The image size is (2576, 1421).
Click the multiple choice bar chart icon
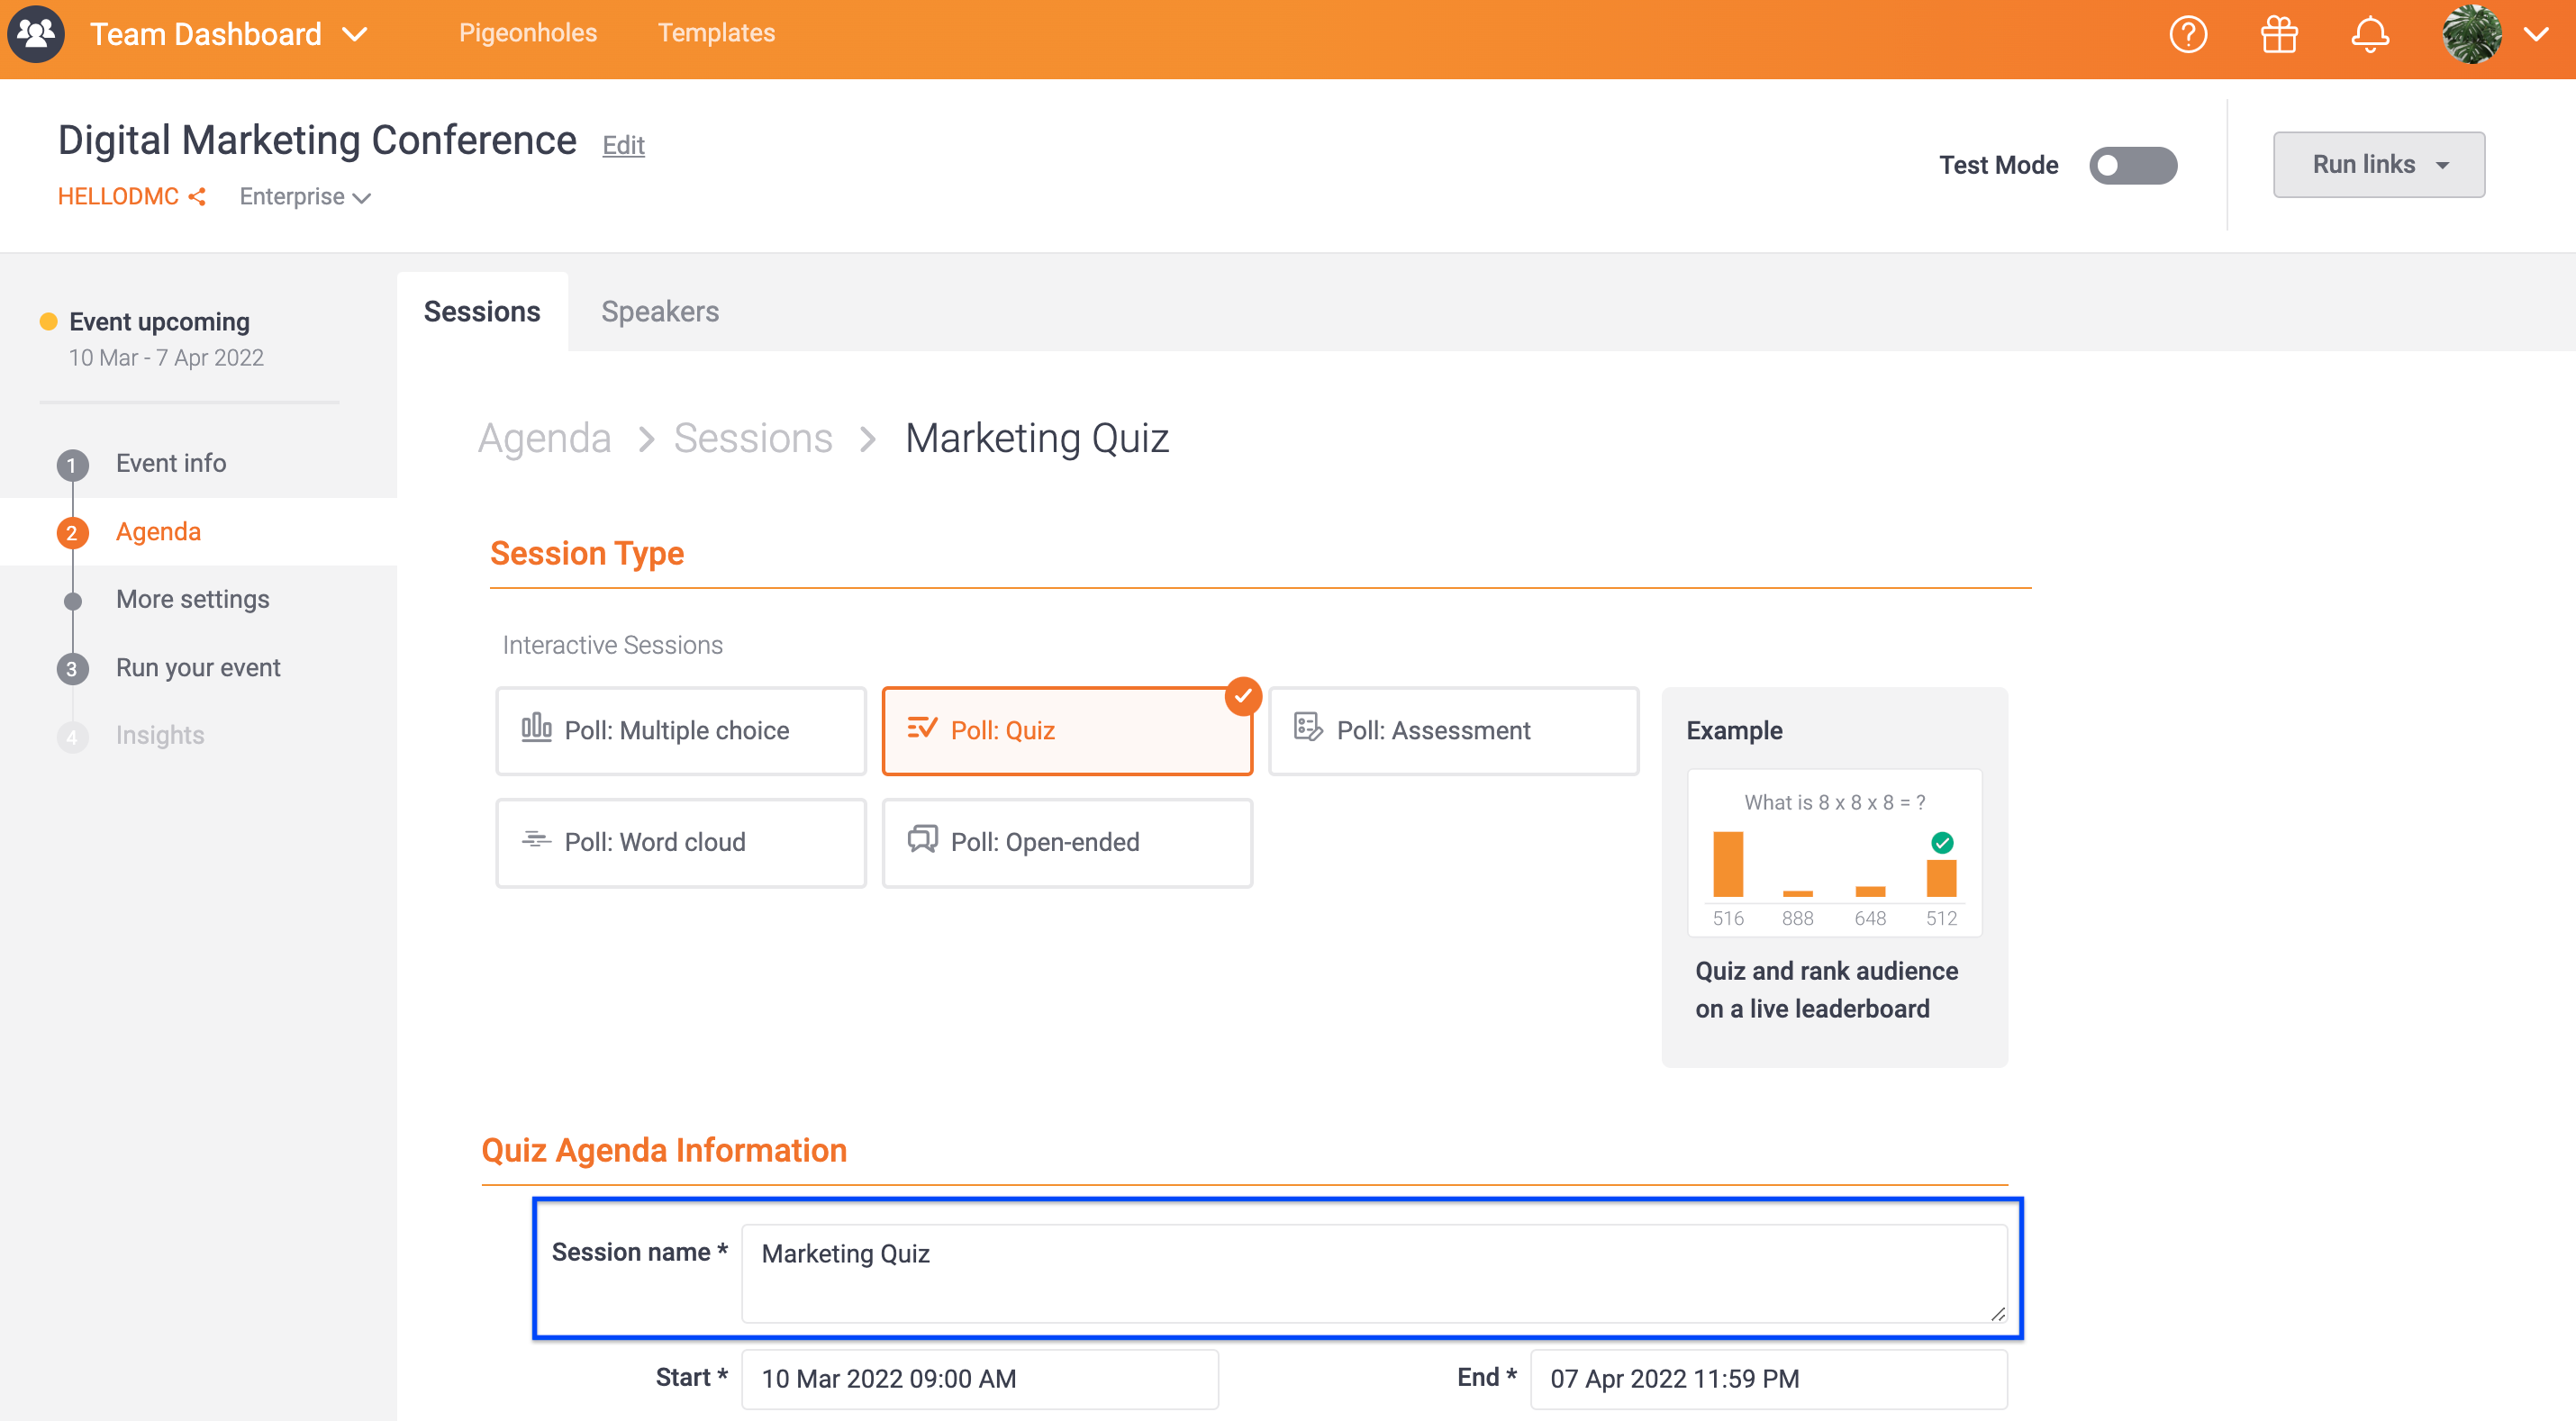pyautogui.click(x=536, y=727)
